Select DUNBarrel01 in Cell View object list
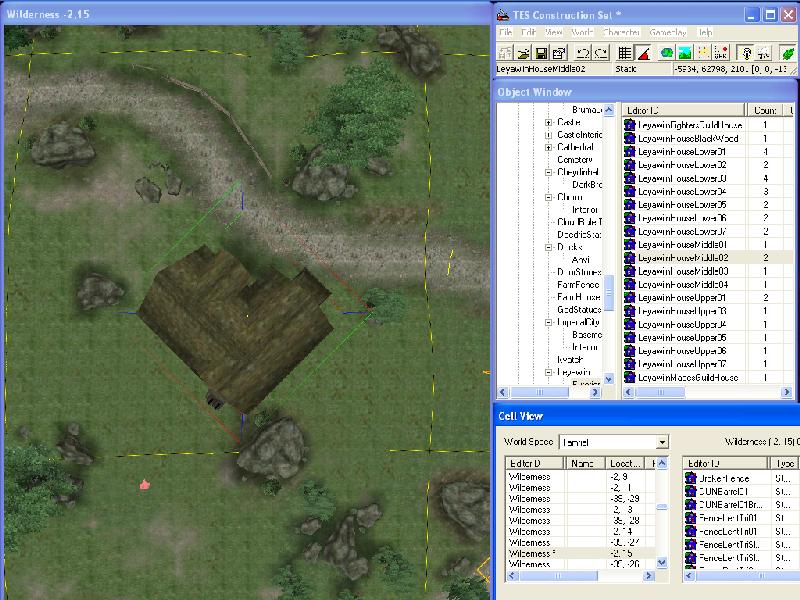 click(723, 492)
